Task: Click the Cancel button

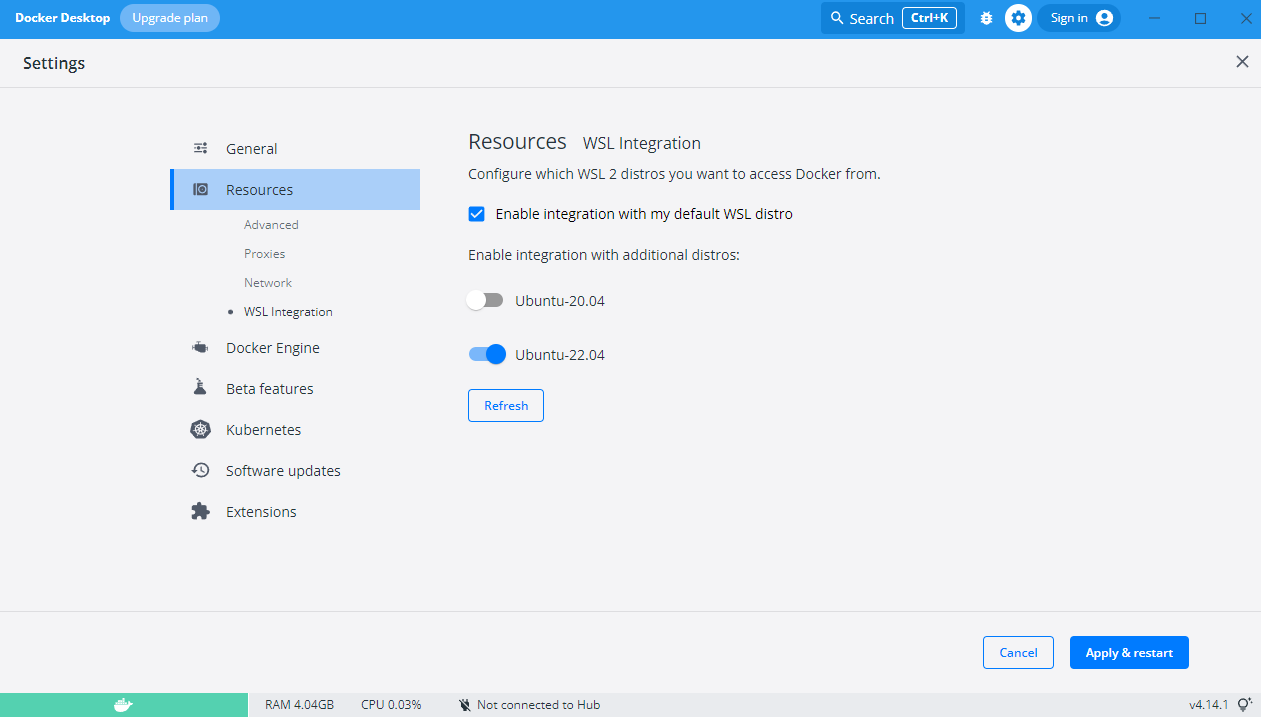Action: [1018, 652]
